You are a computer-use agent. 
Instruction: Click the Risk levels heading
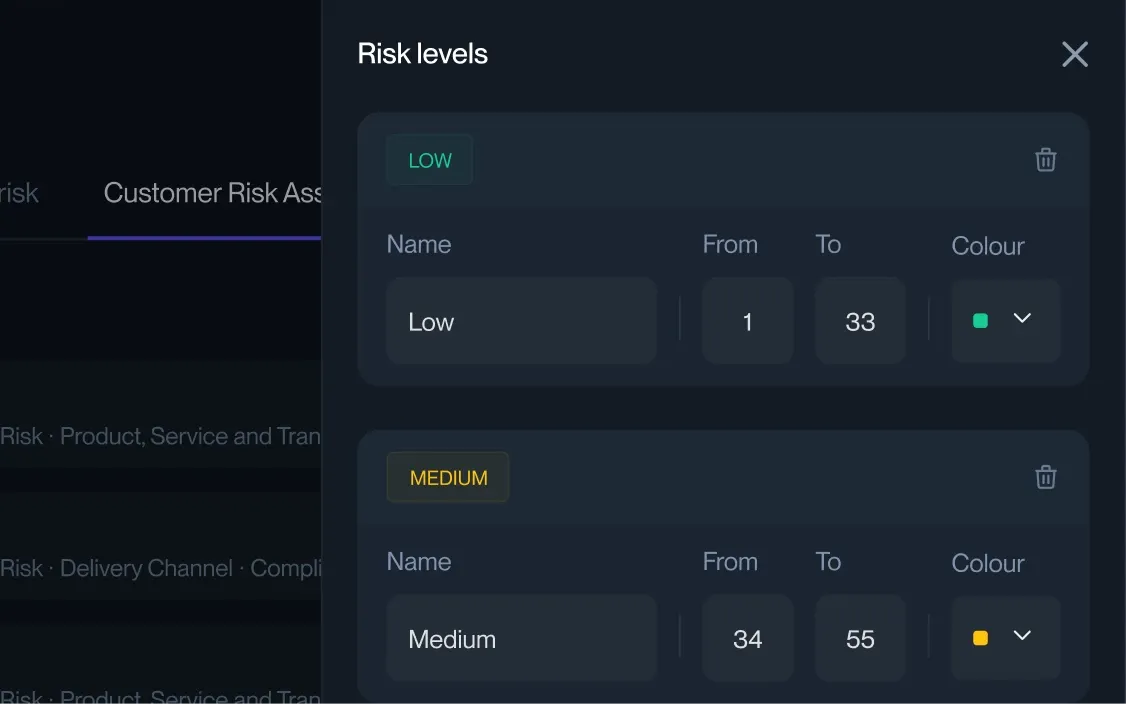tap(422, 53)
